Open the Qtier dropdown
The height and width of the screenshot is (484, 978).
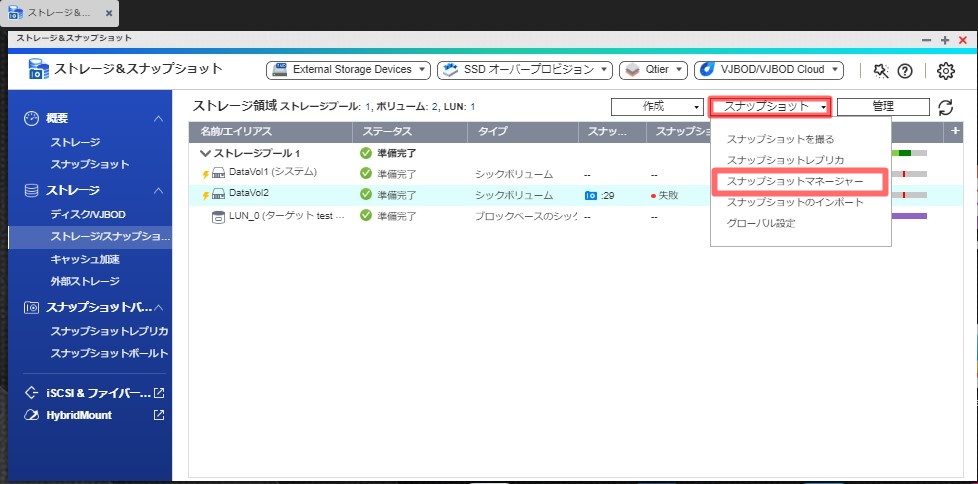coord(653,70)
